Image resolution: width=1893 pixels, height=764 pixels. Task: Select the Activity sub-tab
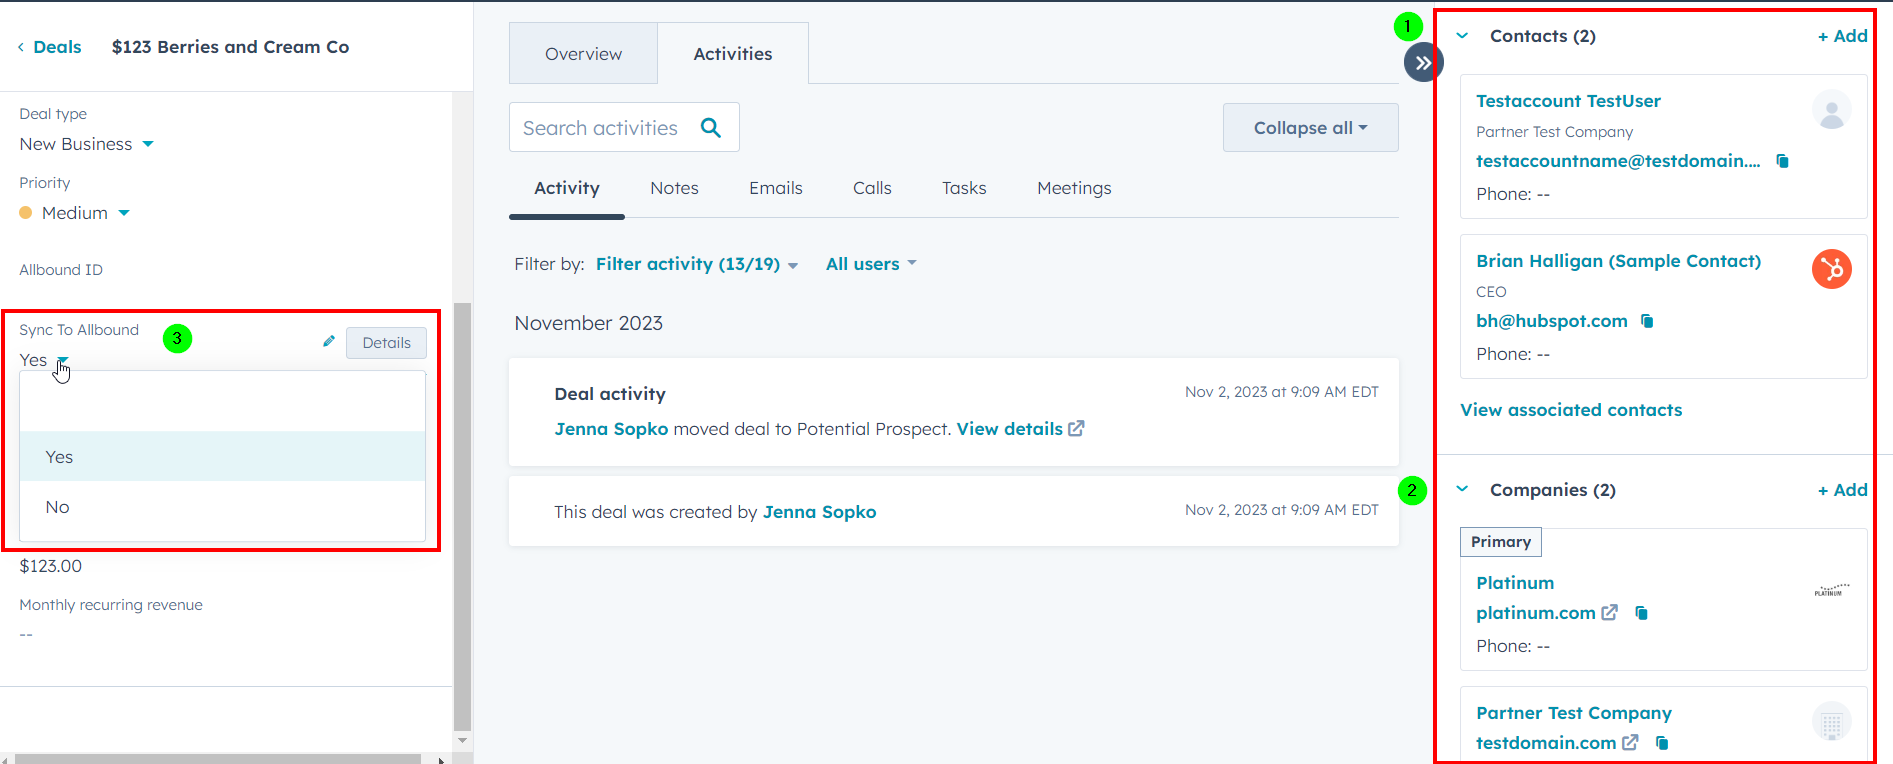[x=567, y=188]
